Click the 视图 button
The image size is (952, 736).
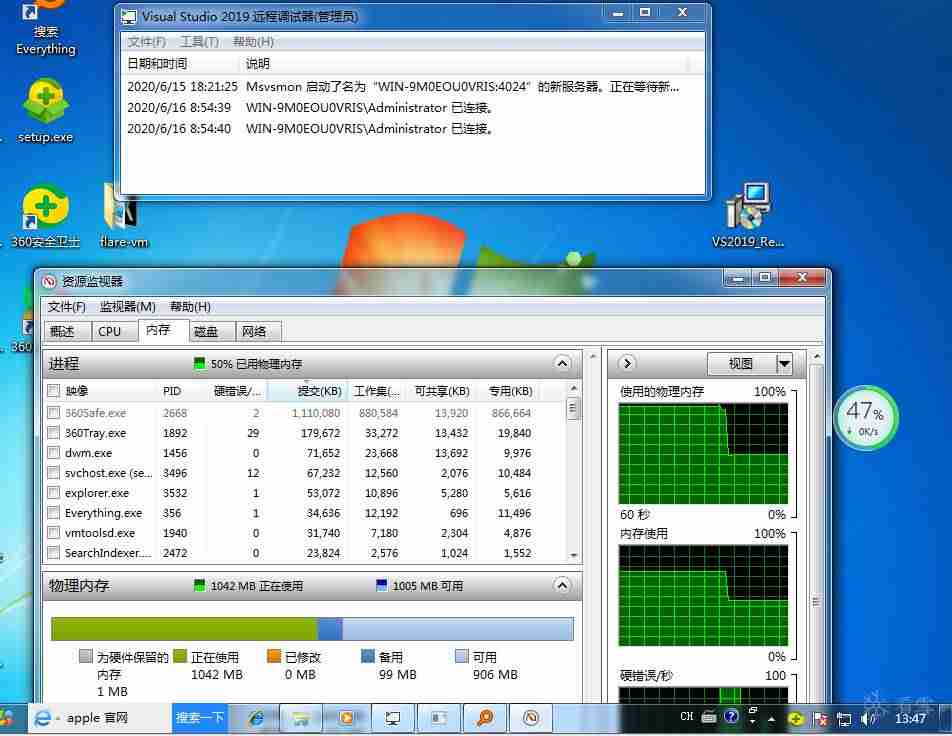742,364
